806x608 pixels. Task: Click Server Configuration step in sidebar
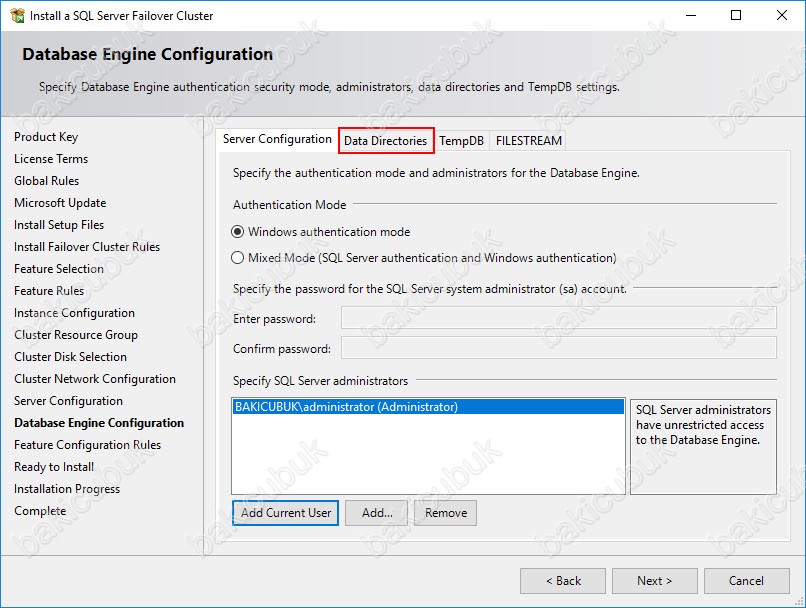click(68, 401)
